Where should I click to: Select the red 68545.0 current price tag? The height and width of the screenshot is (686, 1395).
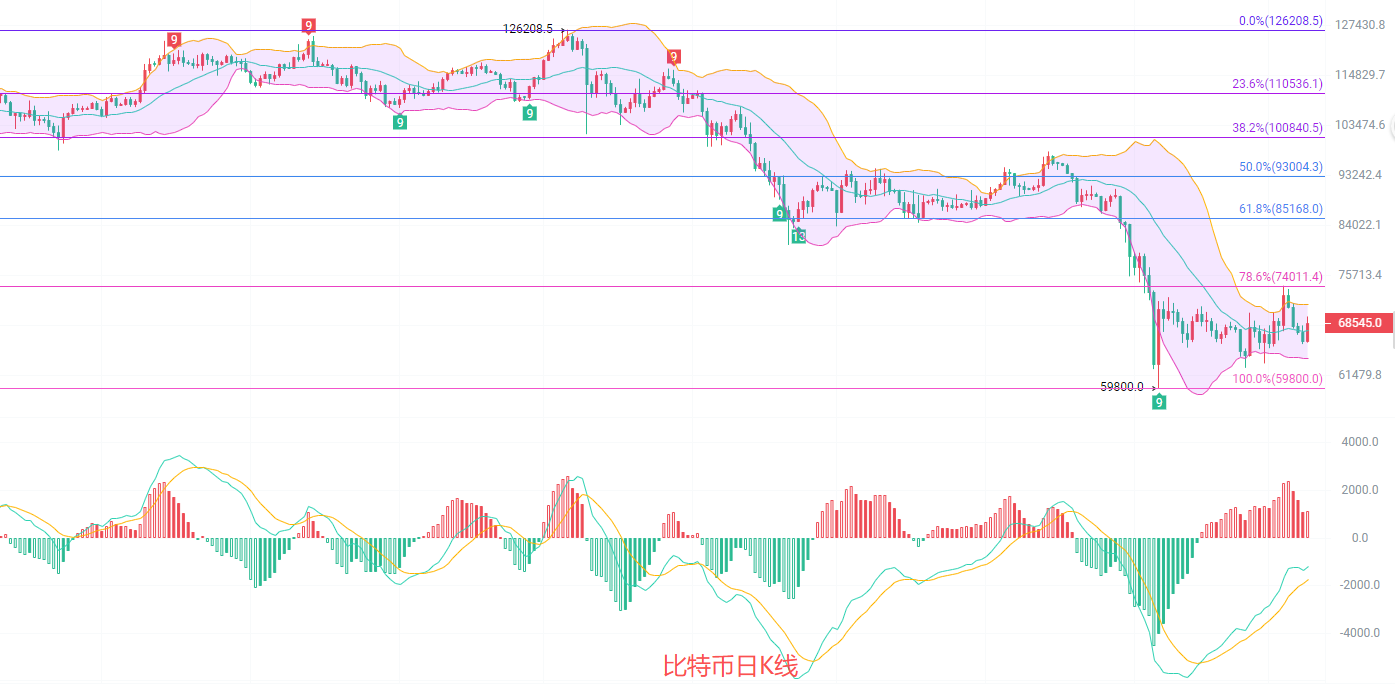pos(1359,323)
